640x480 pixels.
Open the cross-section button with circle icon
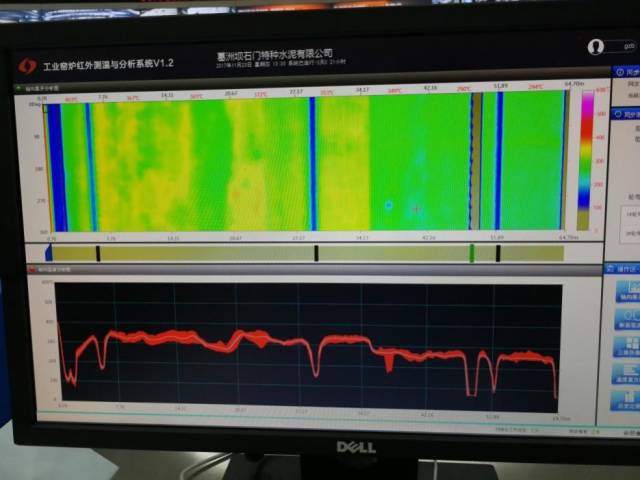[x=628, y=319]
